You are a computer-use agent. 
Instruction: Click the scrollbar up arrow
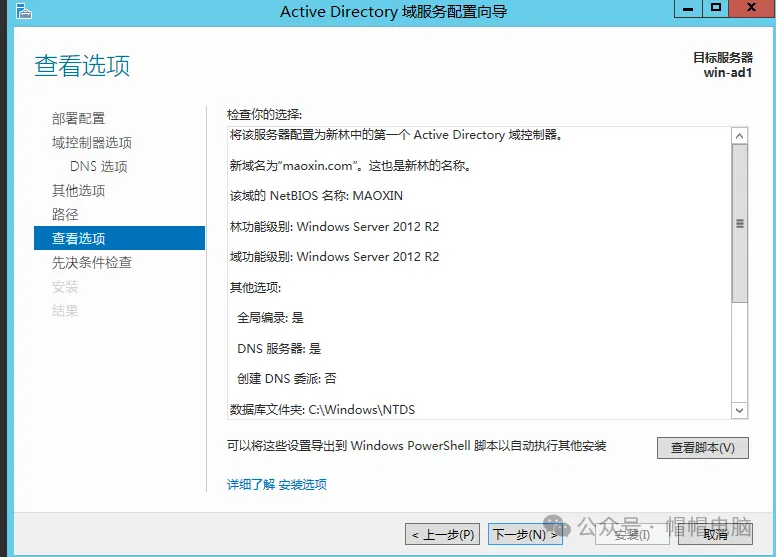point(740,136)
